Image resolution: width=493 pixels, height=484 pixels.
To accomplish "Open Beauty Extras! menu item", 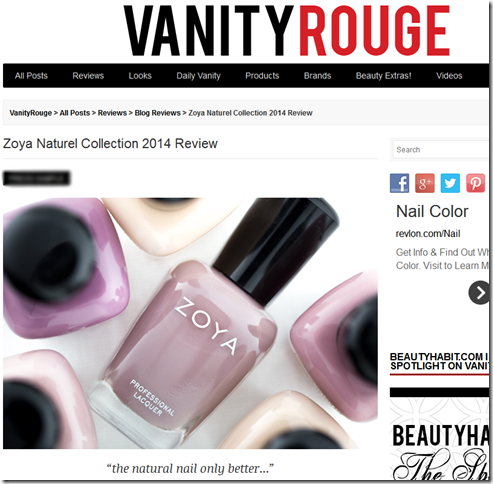I will tap(383, 76).
